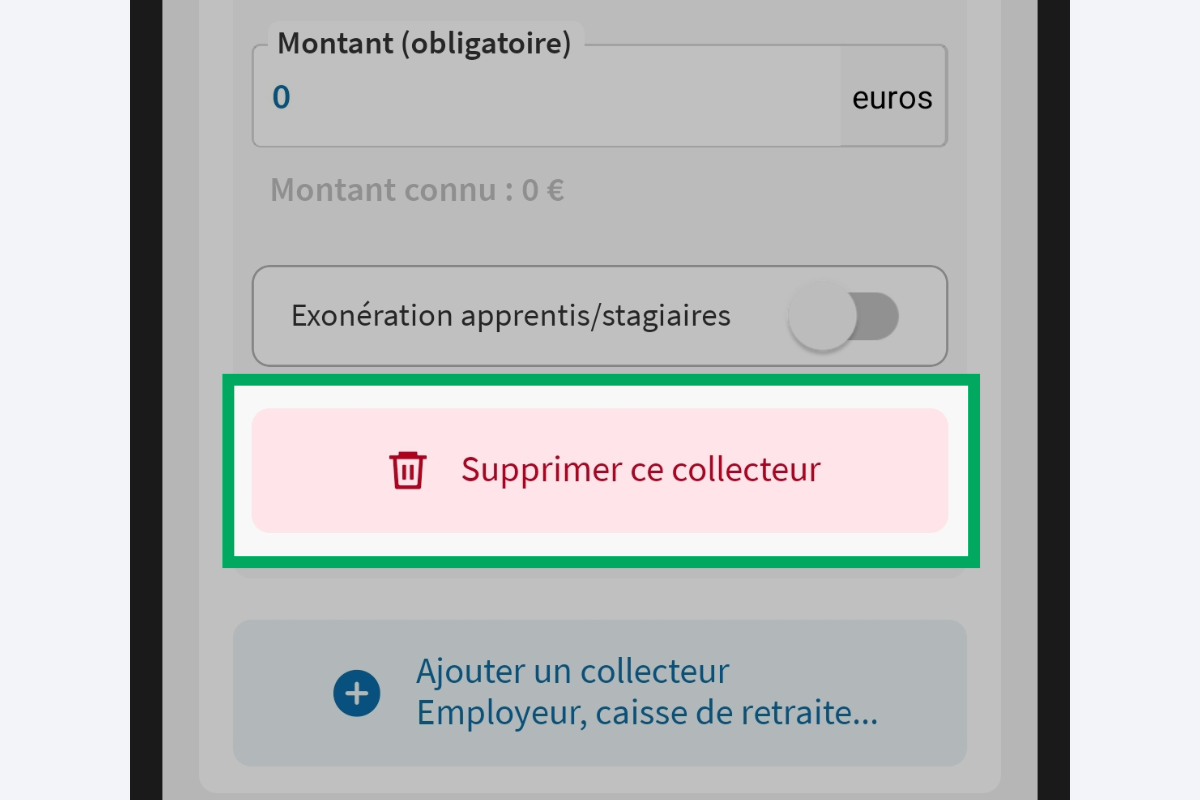This screenshot has width=1200, height=800.
Task: Click the euros unit area
Action: pyautogui.click(x=890, y=96)
